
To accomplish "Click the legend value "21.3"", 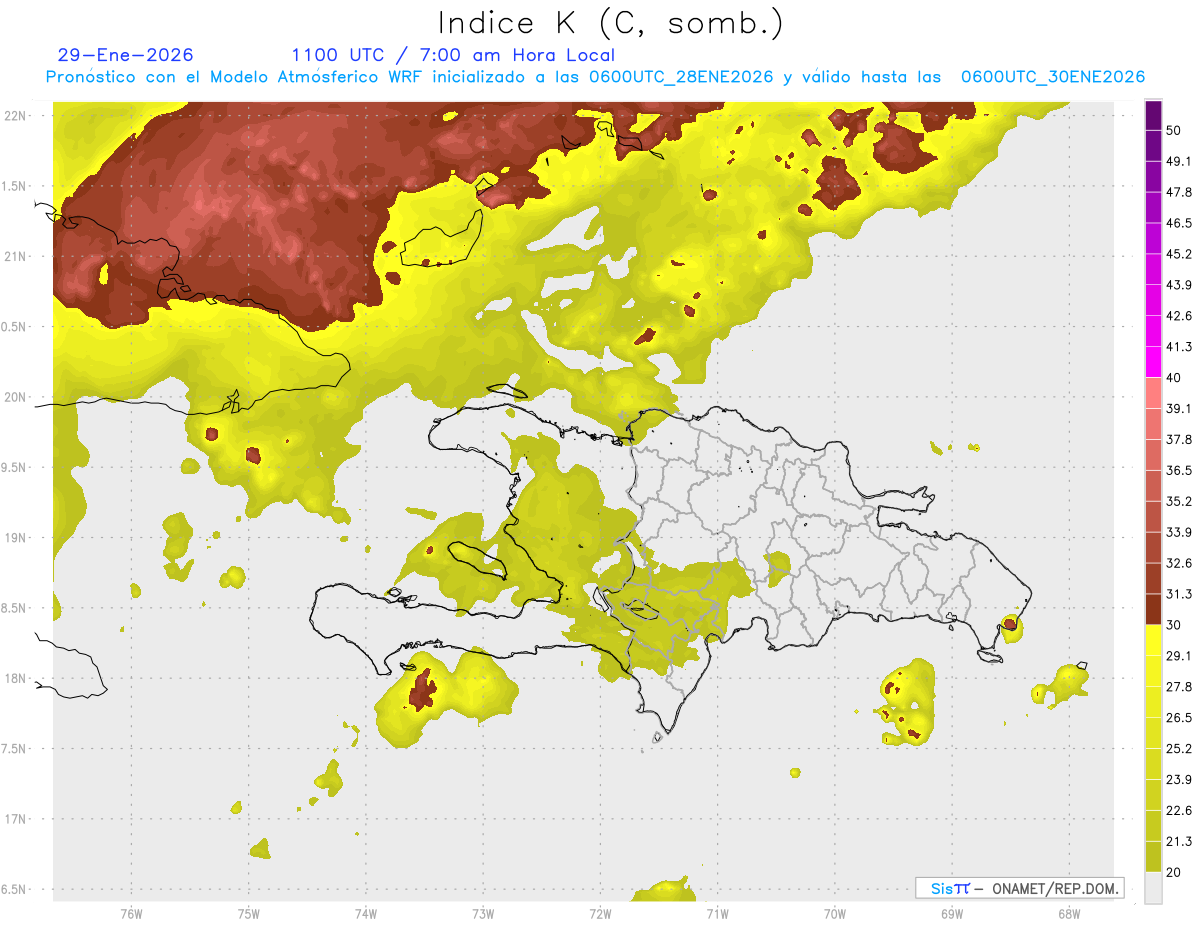I will (1178, 842).
